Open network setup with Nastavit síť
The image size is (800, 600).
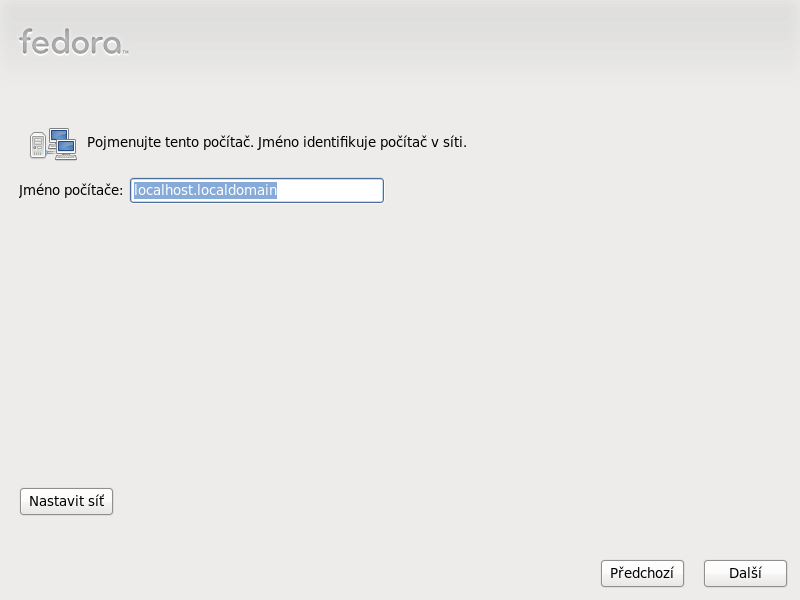coord(67,502)
